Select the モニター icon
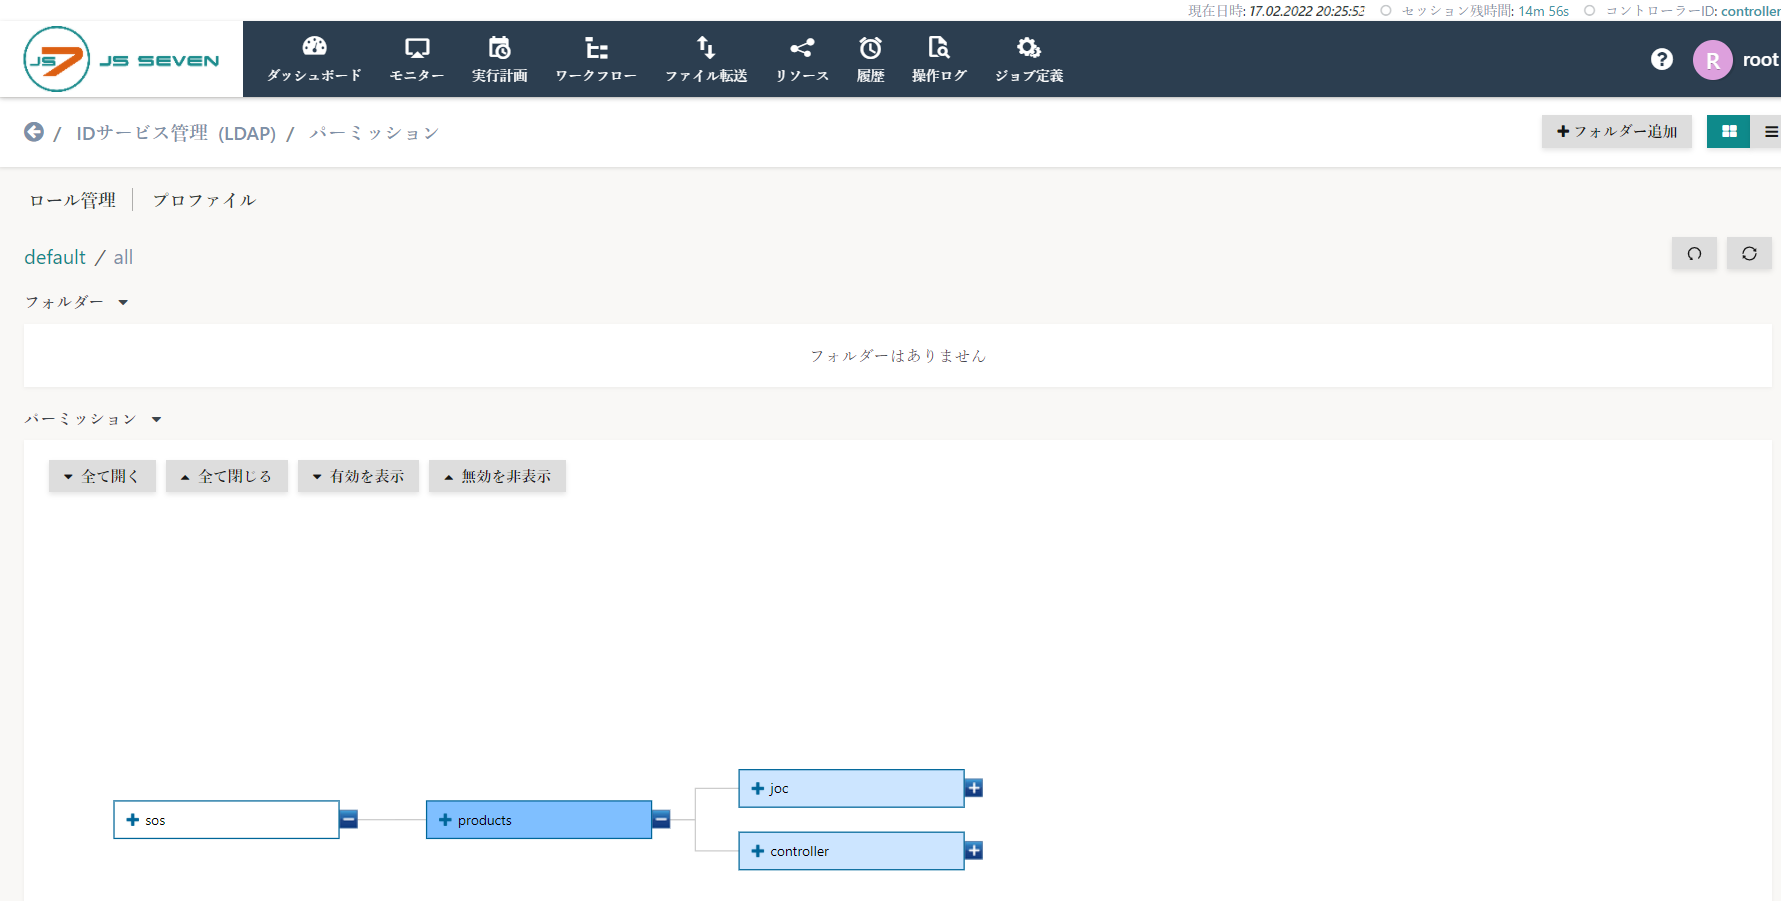Image resolution: width=1781 pixels, height=901 pixels. coord(416,58)
